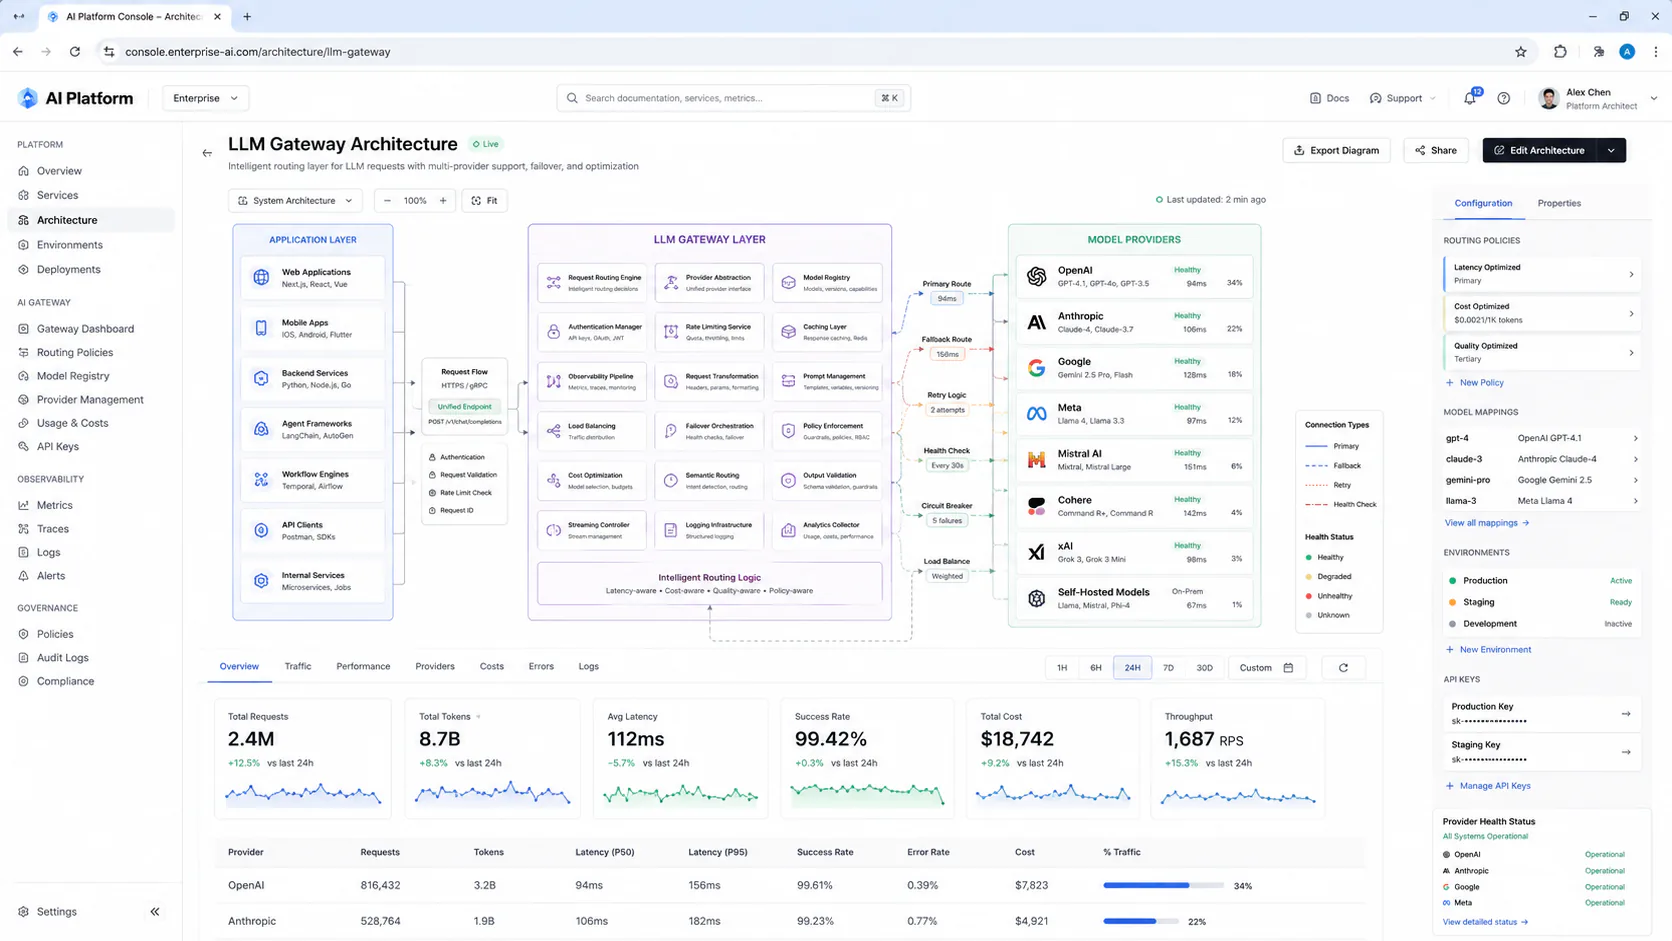Open Routing Policies in the sidebar
This screenshot has width=1672, height=941.
75,352
